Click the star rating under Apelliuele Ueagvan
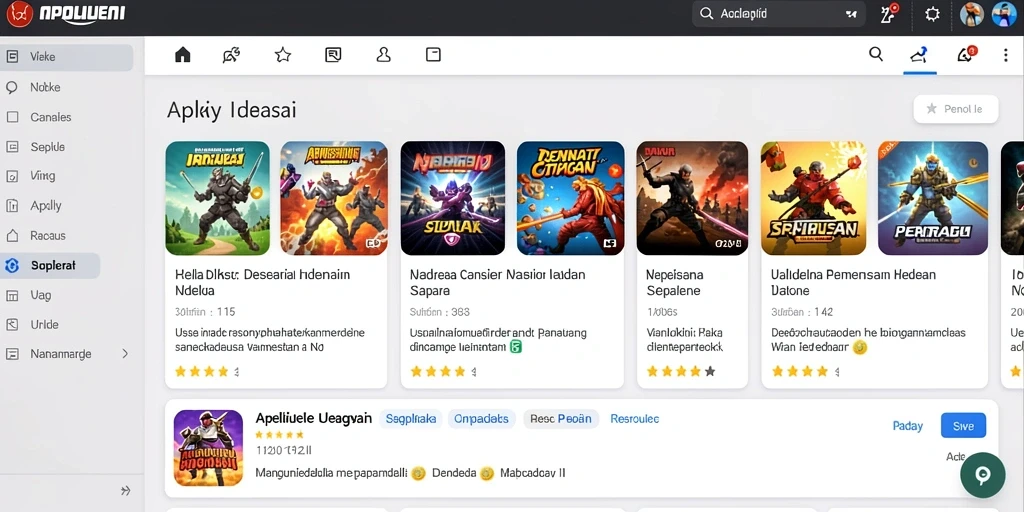Image resolution: width=1024 pixels, height=512 pixels. click(280, 434)
